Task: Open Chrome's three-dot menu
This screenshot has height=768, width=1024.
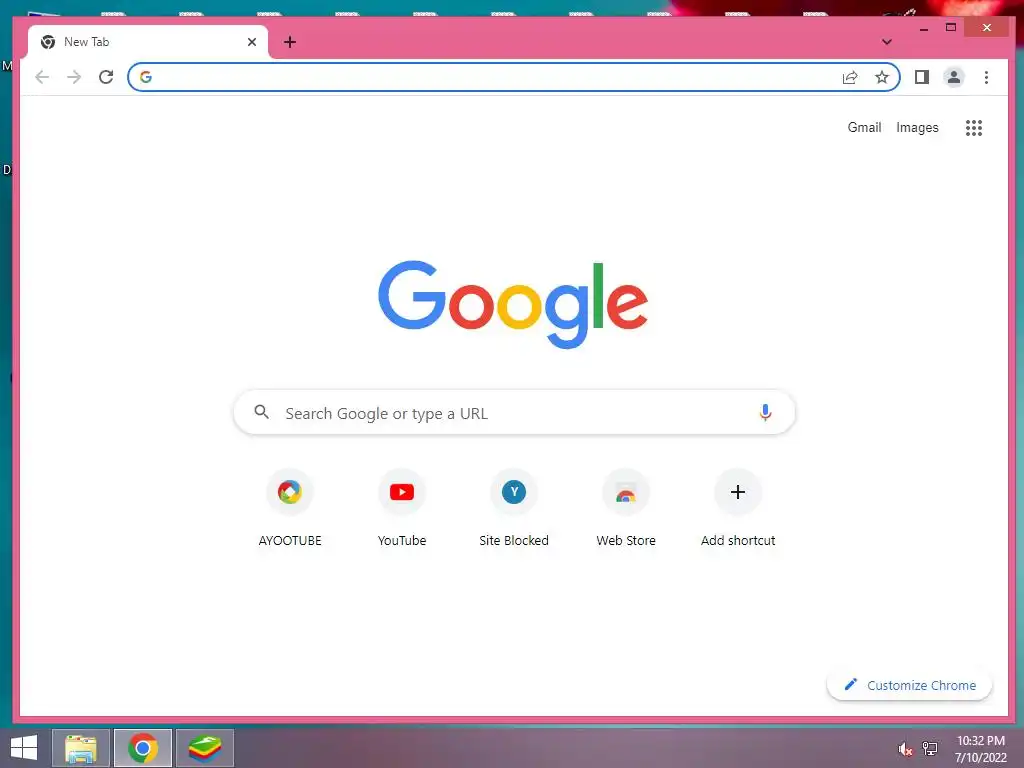Action: (986, 77)
